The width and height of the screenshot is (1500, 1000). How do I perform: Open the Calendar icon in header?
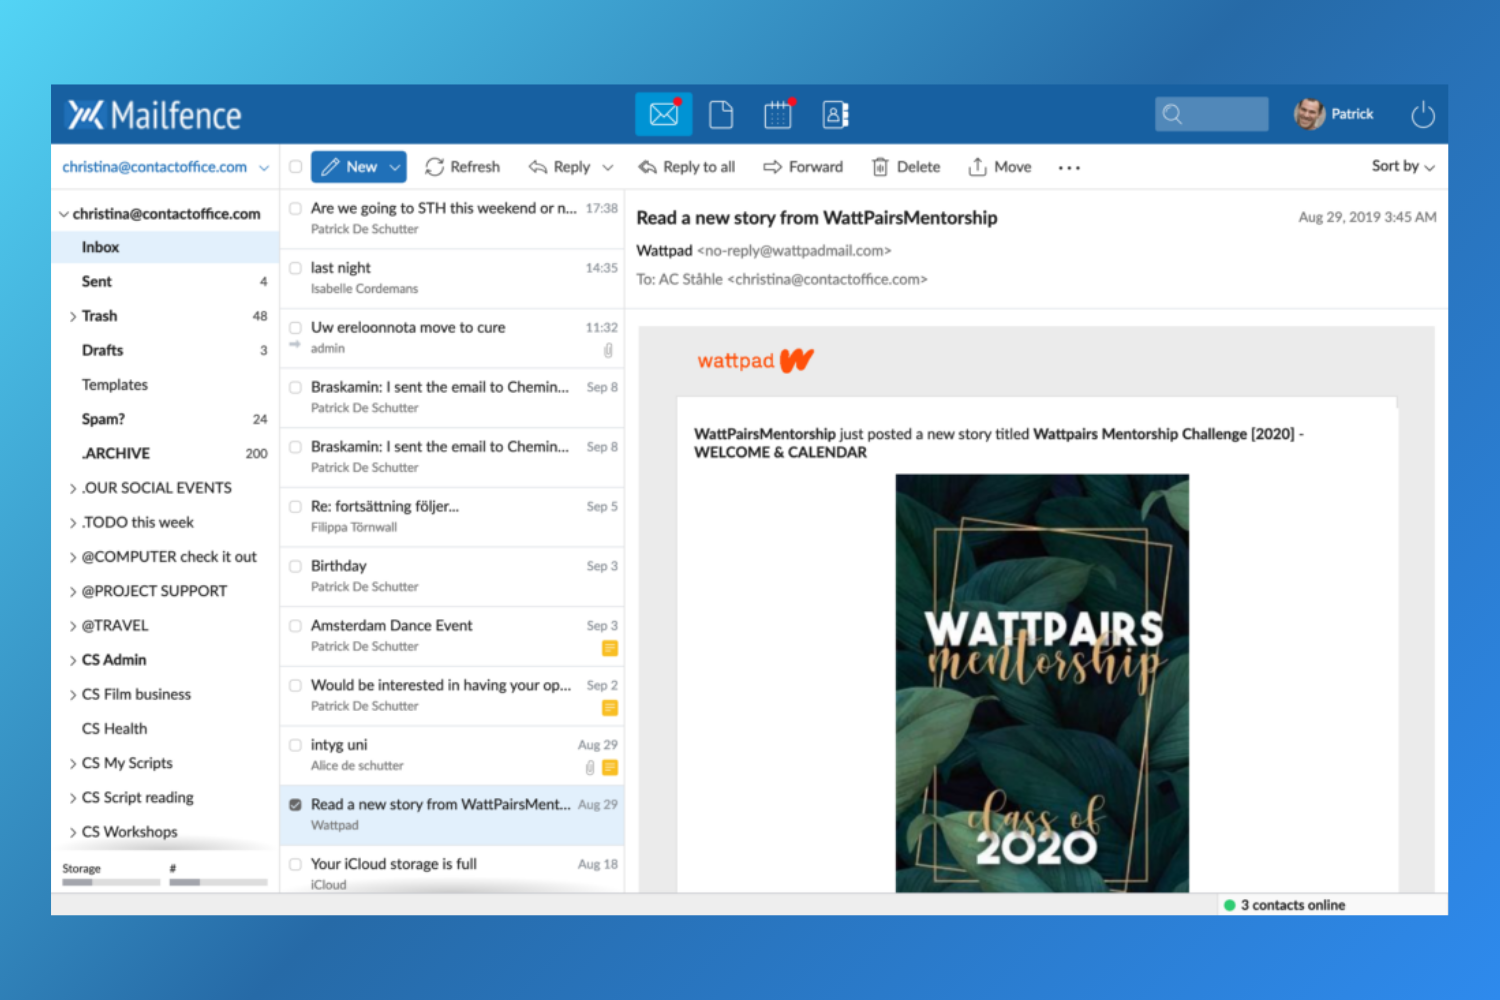click(778, 115)
